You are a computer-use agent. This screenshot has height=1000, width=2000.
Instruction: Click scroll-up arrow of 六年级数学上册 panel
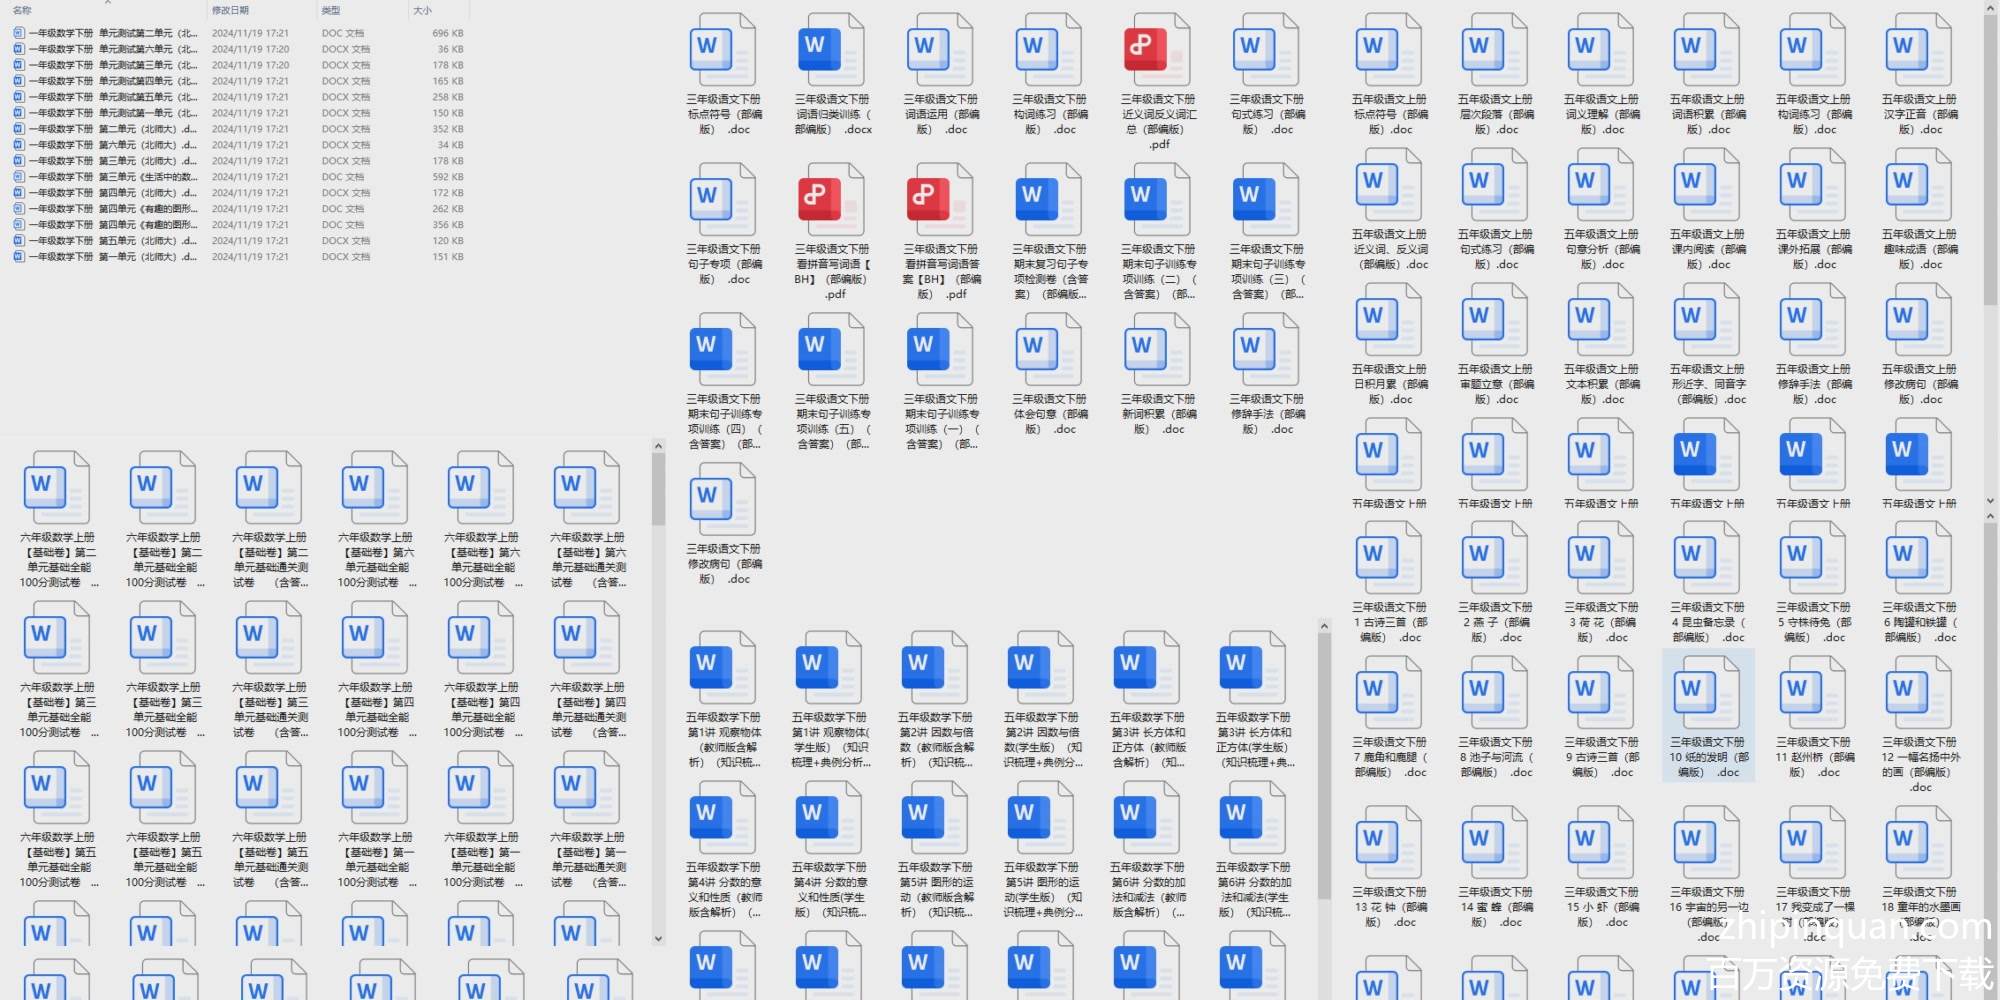pyautogui.click(x=658, y=446)
